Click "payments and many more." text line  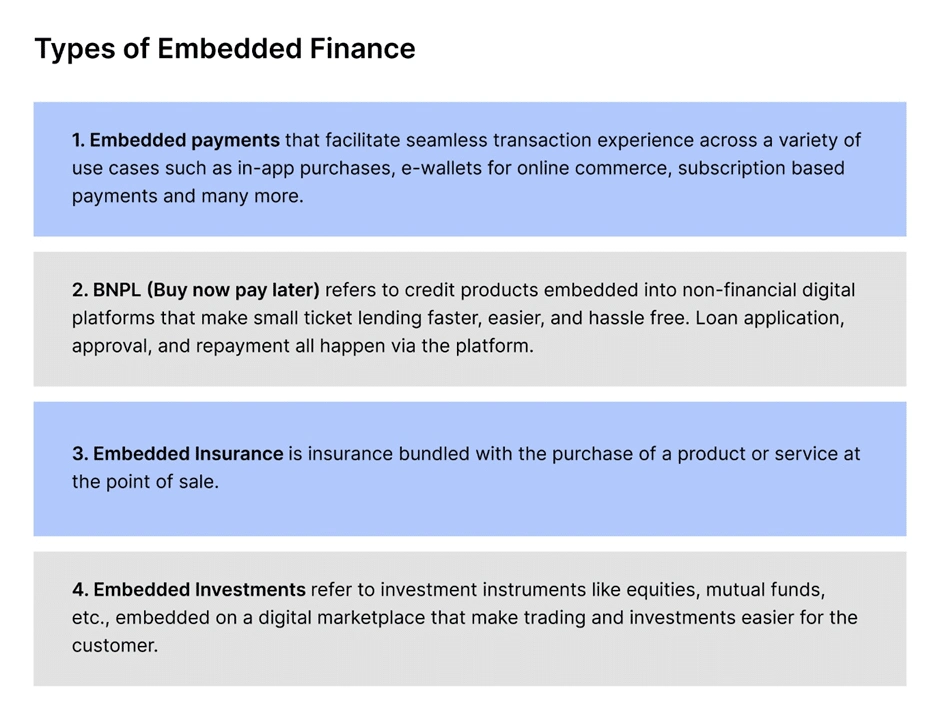pos(187,196)
